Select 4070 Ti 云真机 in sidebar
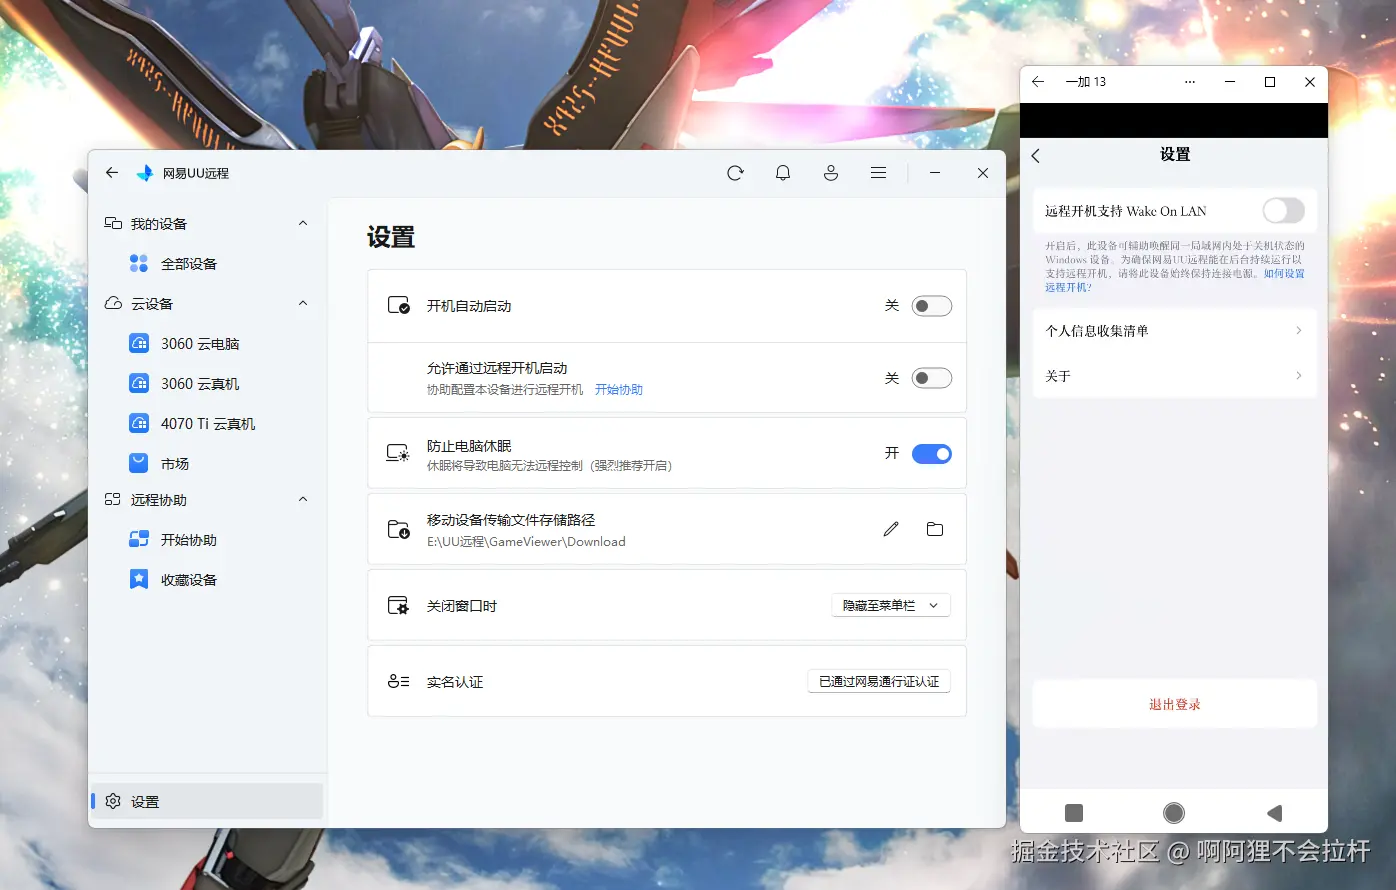Screen dimensions: 1396x890 207,424
